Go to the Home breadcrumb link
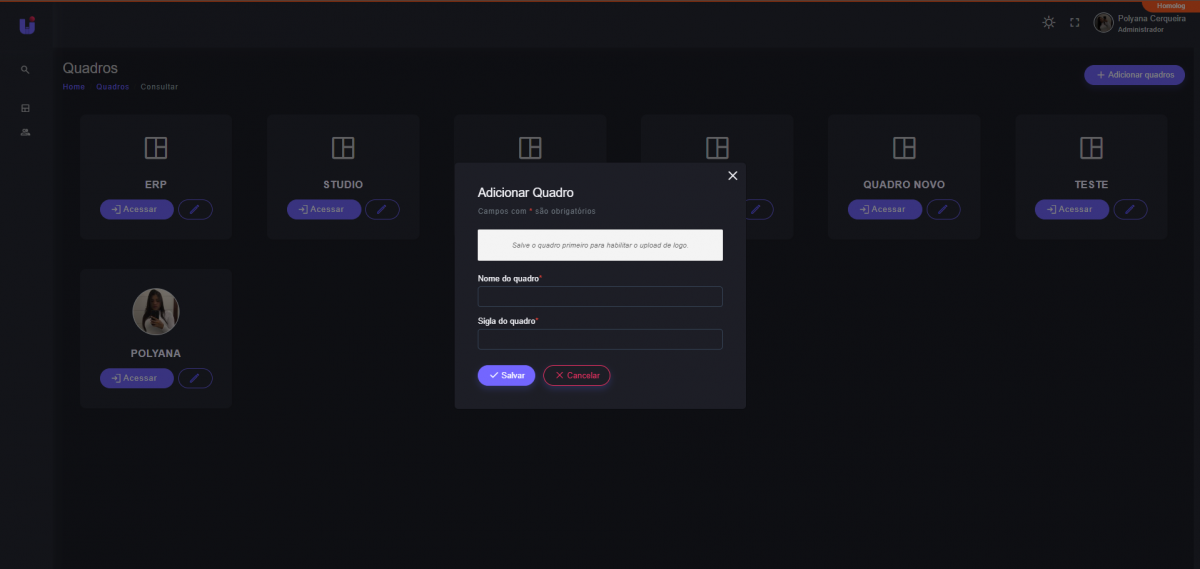The height and width of the screenshot is (569, 1200). [x=74, y=87]
